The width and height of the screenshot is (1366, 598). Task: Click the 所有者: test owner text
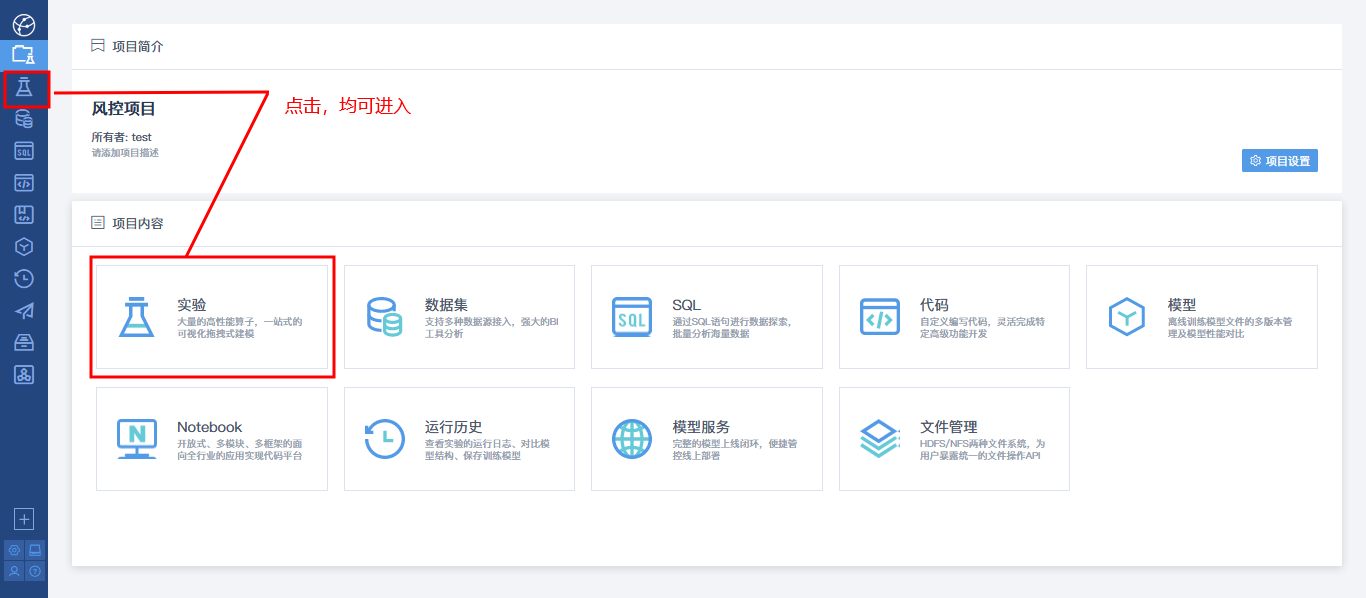tap(122, 137)
